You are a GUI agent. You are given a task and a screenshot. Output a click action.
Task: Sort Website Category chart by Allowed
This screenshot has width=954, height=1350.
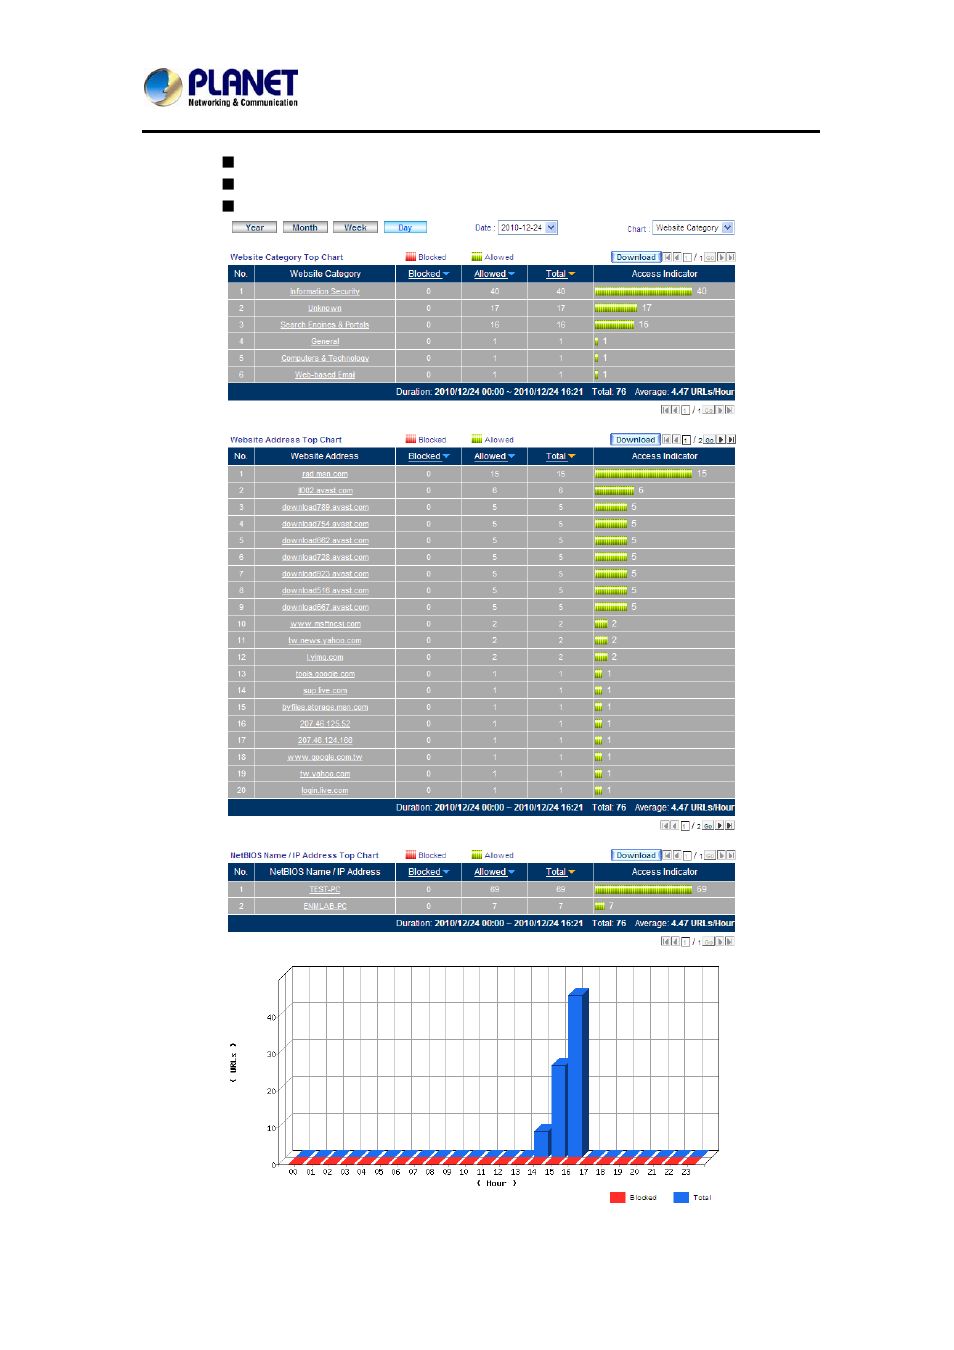point(494,274)
